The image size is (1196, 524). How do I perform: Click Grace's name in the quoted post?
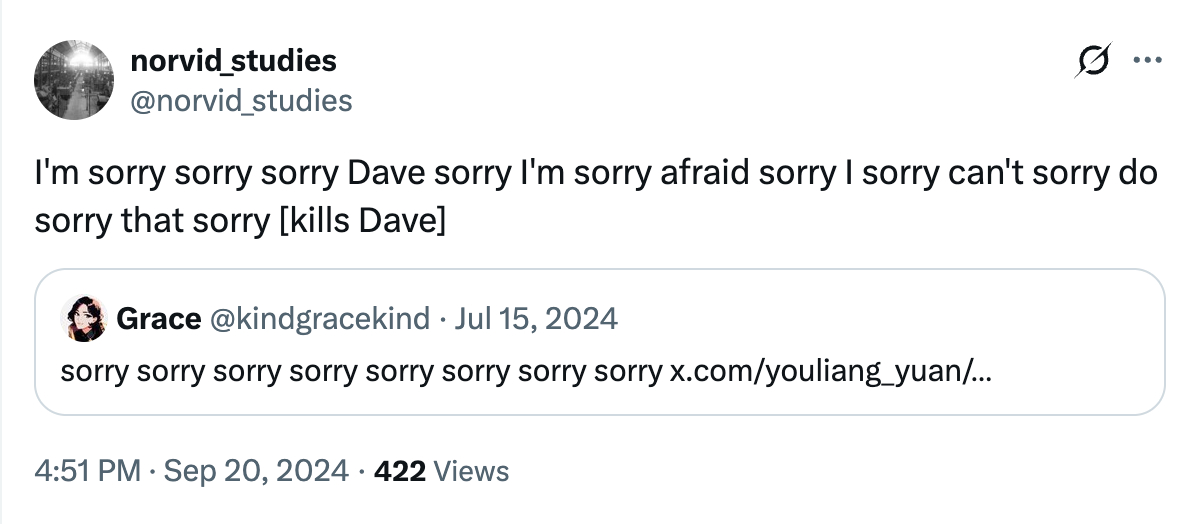pyautogui.click(x=158, y=319)
